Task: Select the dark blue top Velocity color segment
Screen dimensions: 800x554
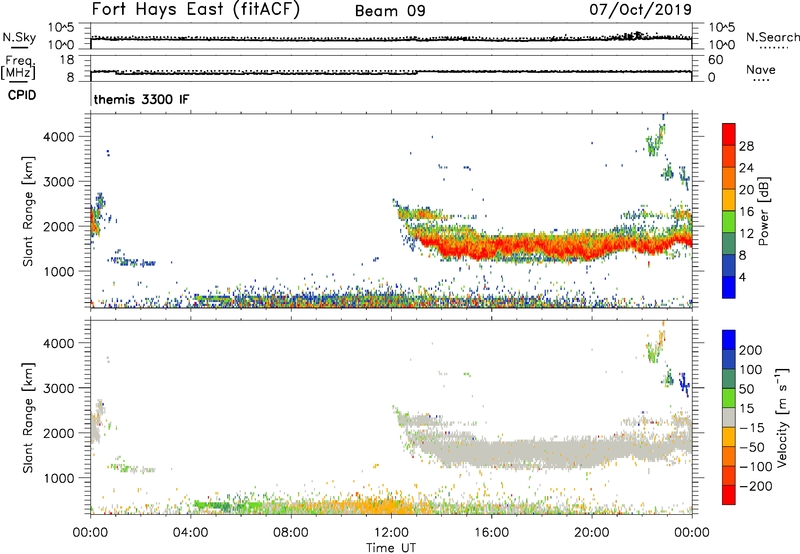Action: pos(729,340)
